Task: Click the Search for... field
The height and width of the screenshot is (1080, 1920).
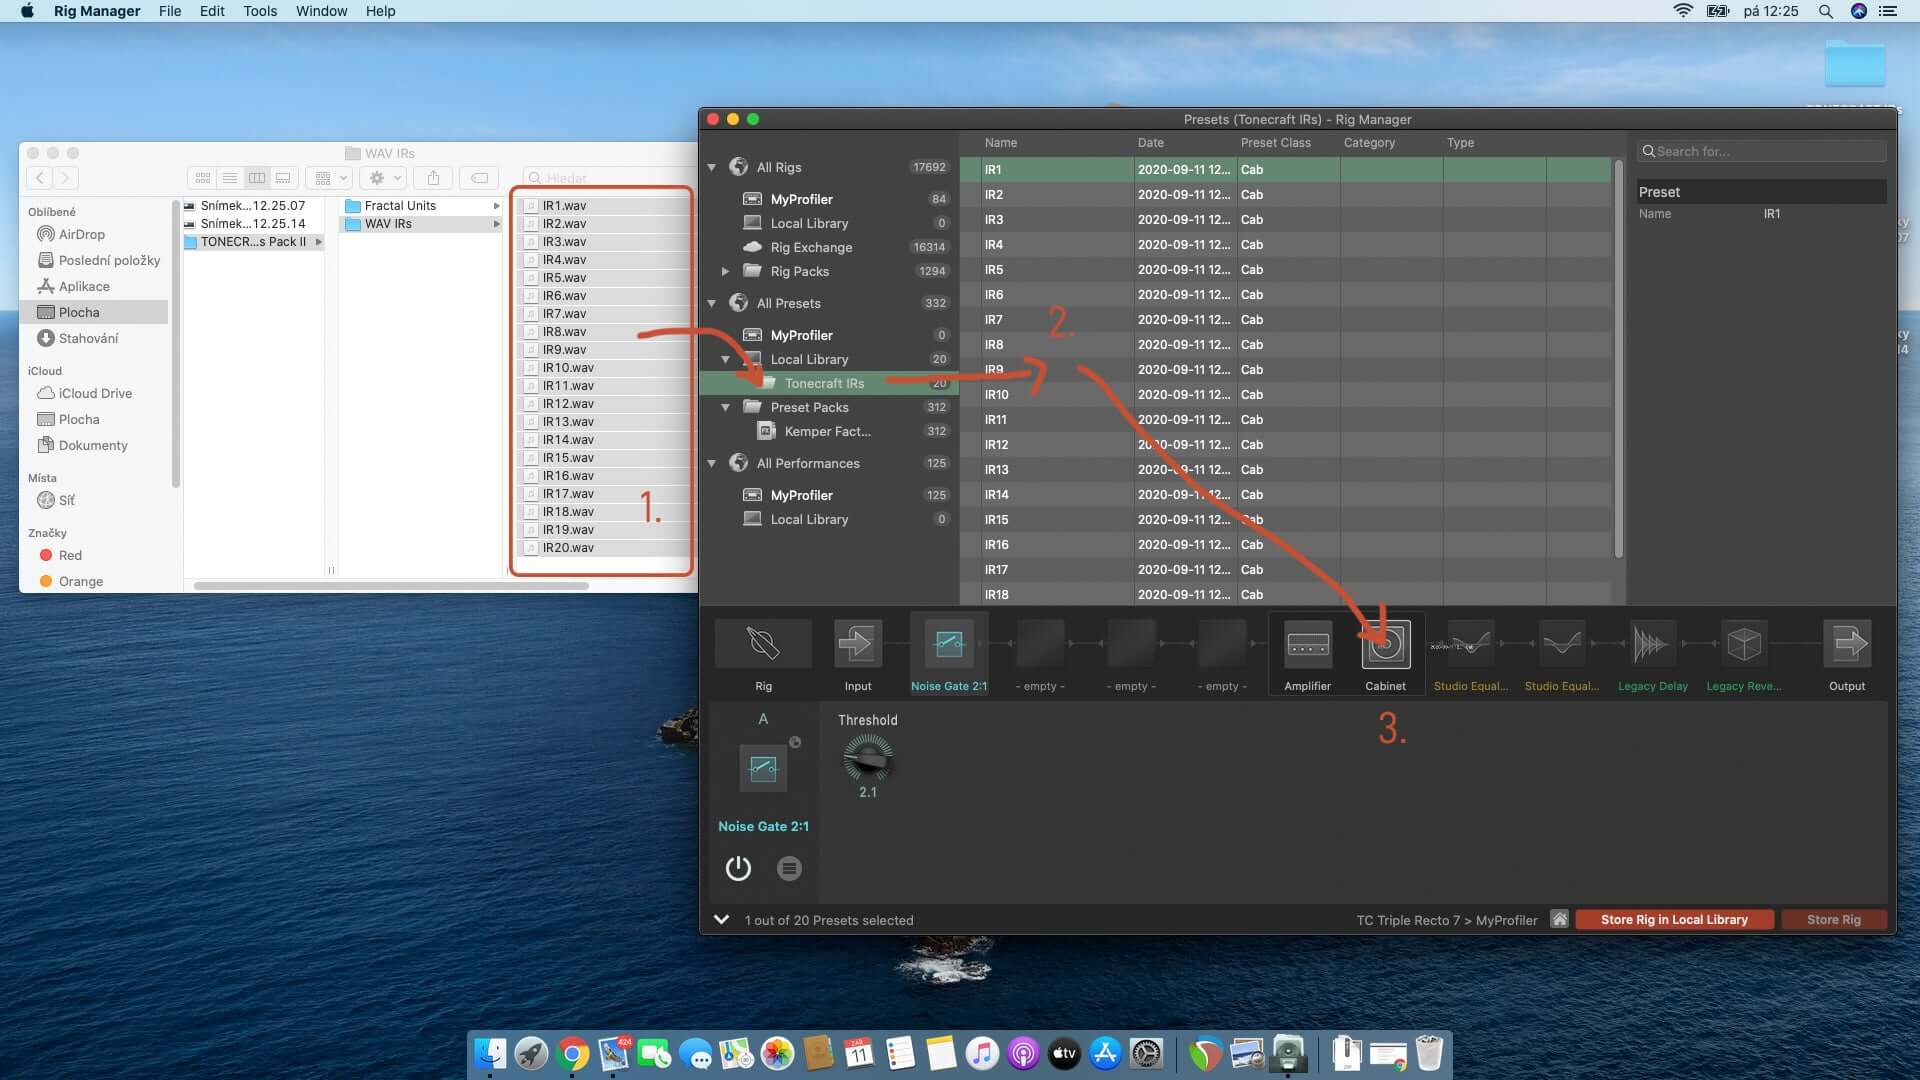Action: 1762,151
